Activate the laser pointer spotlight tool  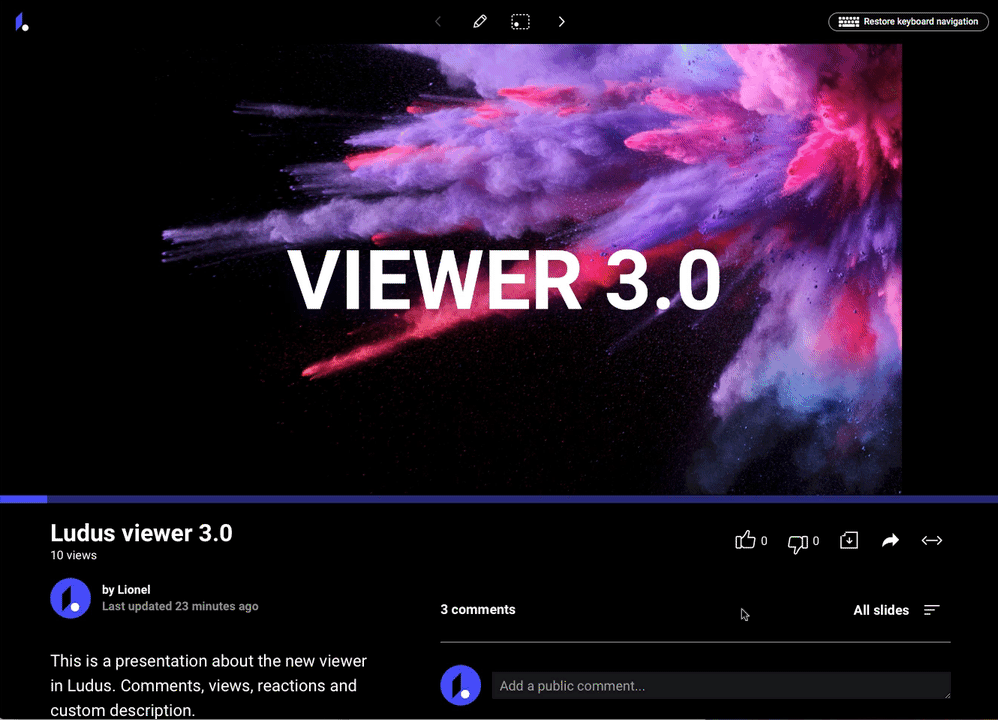pyautogui.click(x=520, y=21)
